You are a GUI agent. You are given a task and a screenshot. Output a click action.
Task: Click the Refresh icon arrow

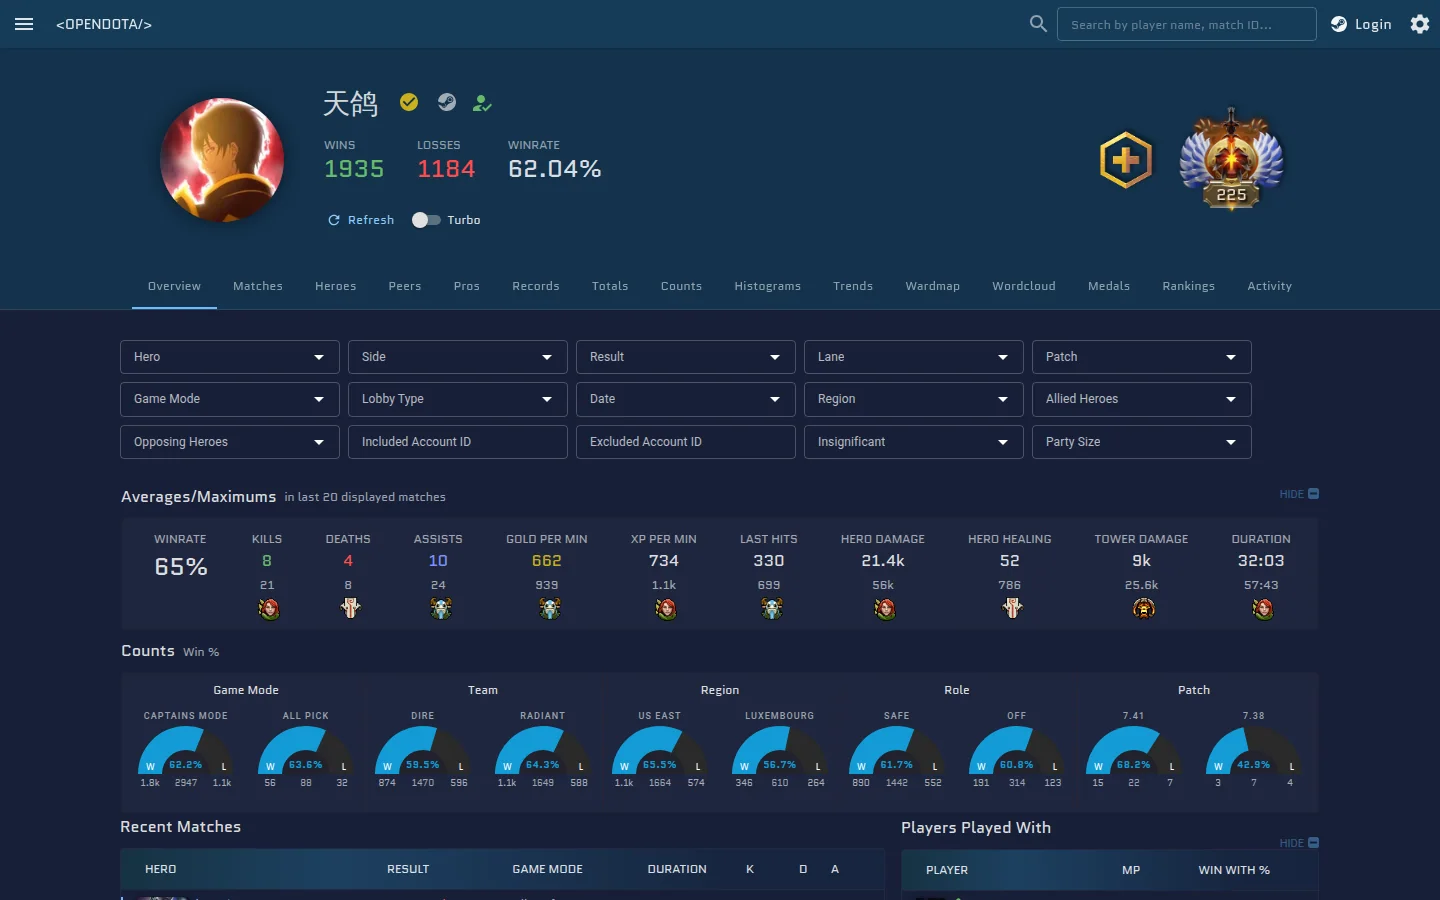coord(334,220)
